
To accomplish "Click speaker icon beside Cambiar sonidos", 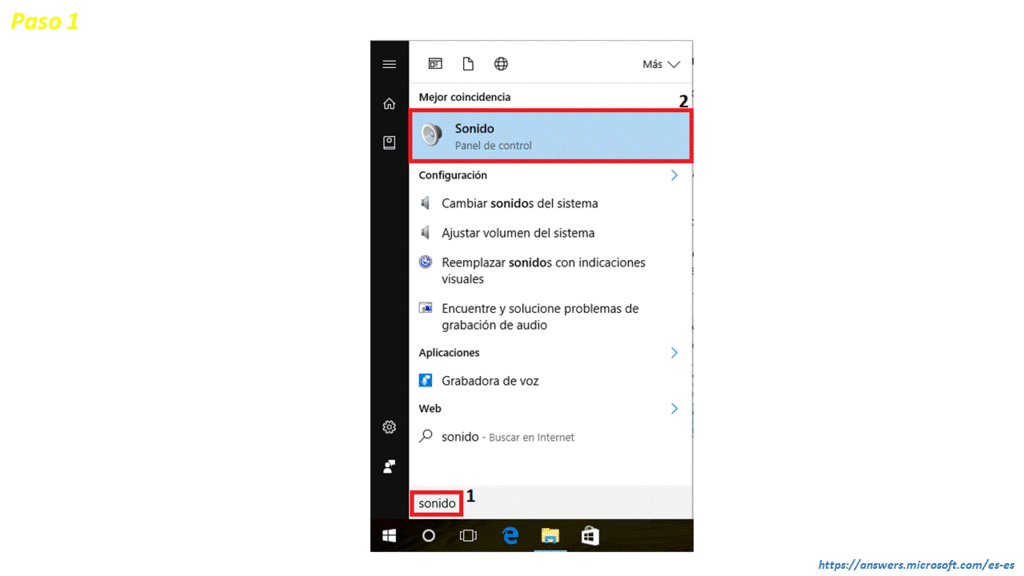I will click(x=425, y=203).
